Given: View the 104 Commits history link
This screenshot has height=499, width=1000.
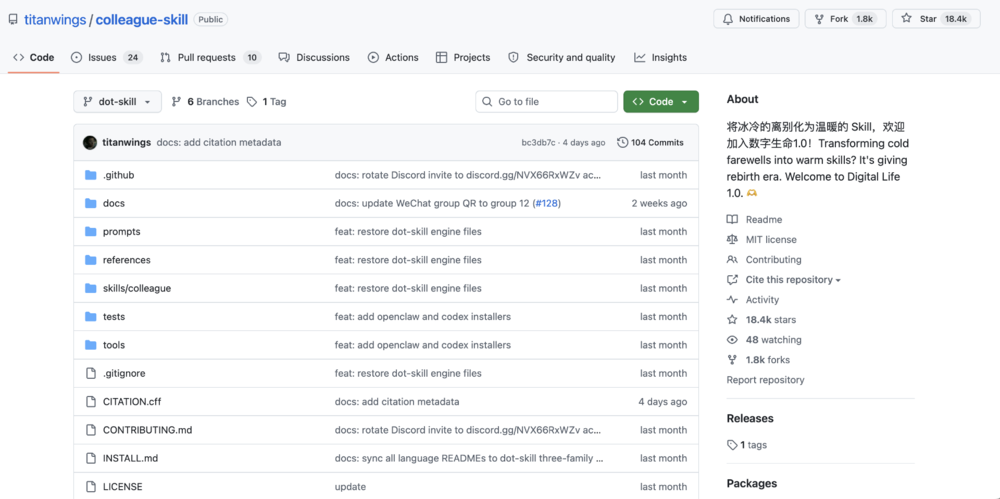Looking at the screenshot, I should tap(651, 142).
